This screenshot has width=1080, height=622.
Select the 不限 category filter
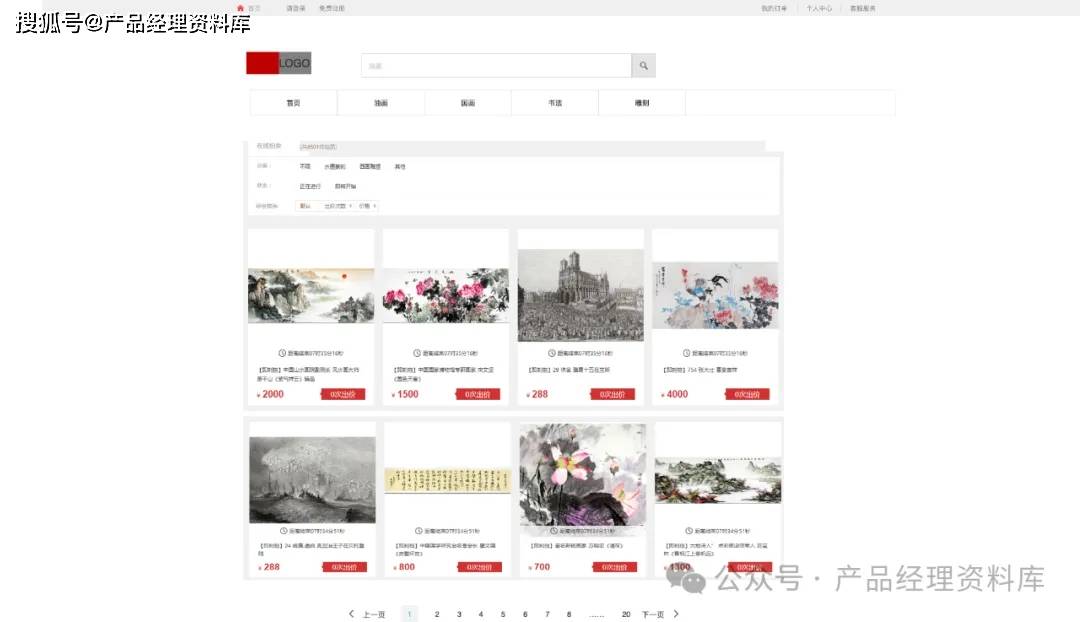tap(305, 167)
